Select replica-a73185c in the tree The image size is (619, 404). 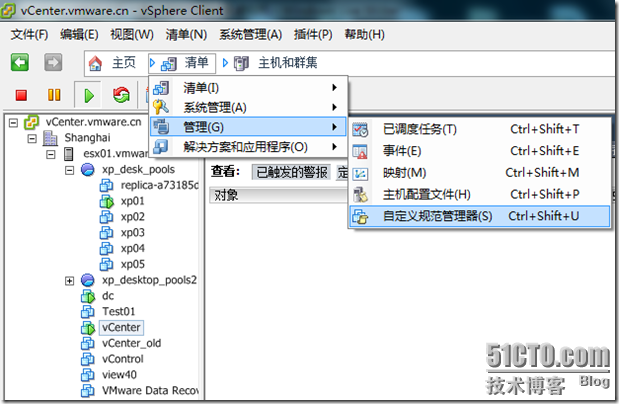pyautogui.click(x=159, y=186)
